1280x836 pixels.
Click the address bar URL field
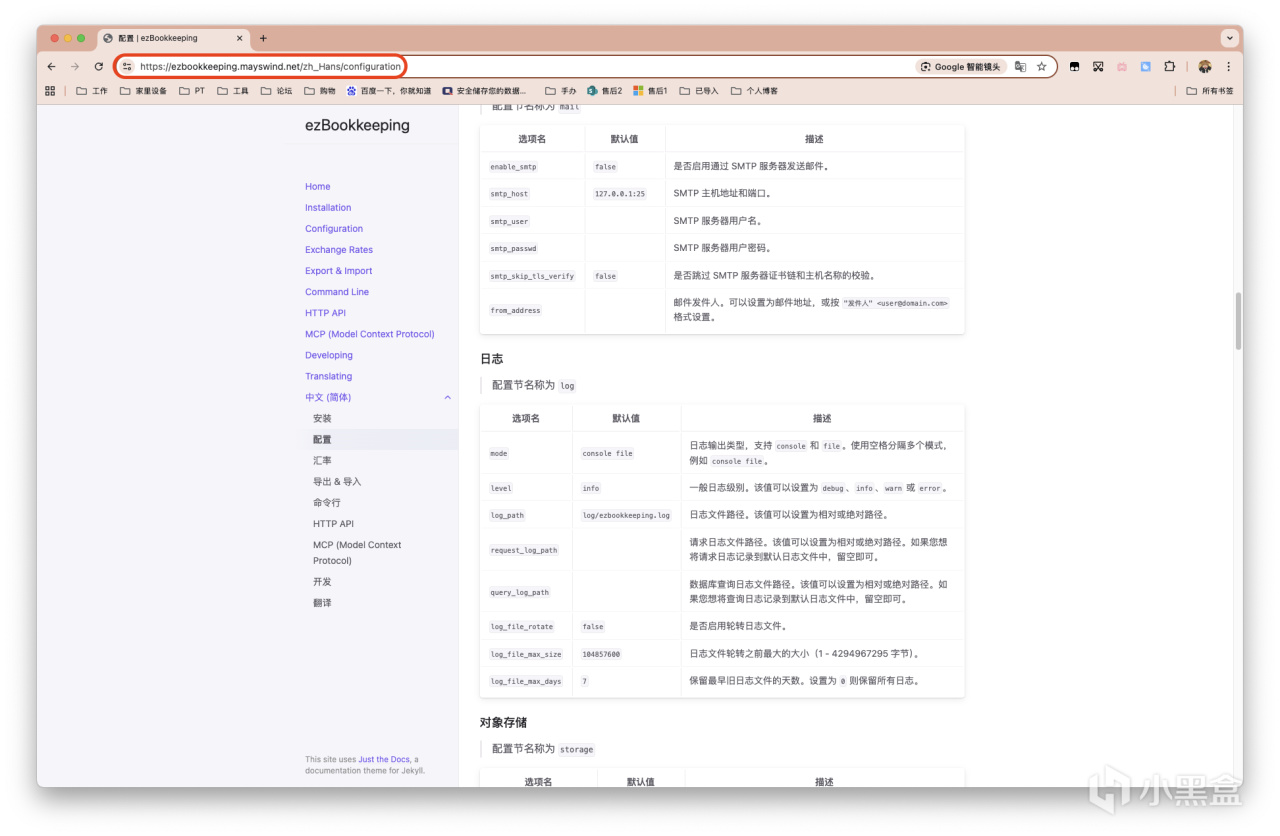[x=520, y=67]
